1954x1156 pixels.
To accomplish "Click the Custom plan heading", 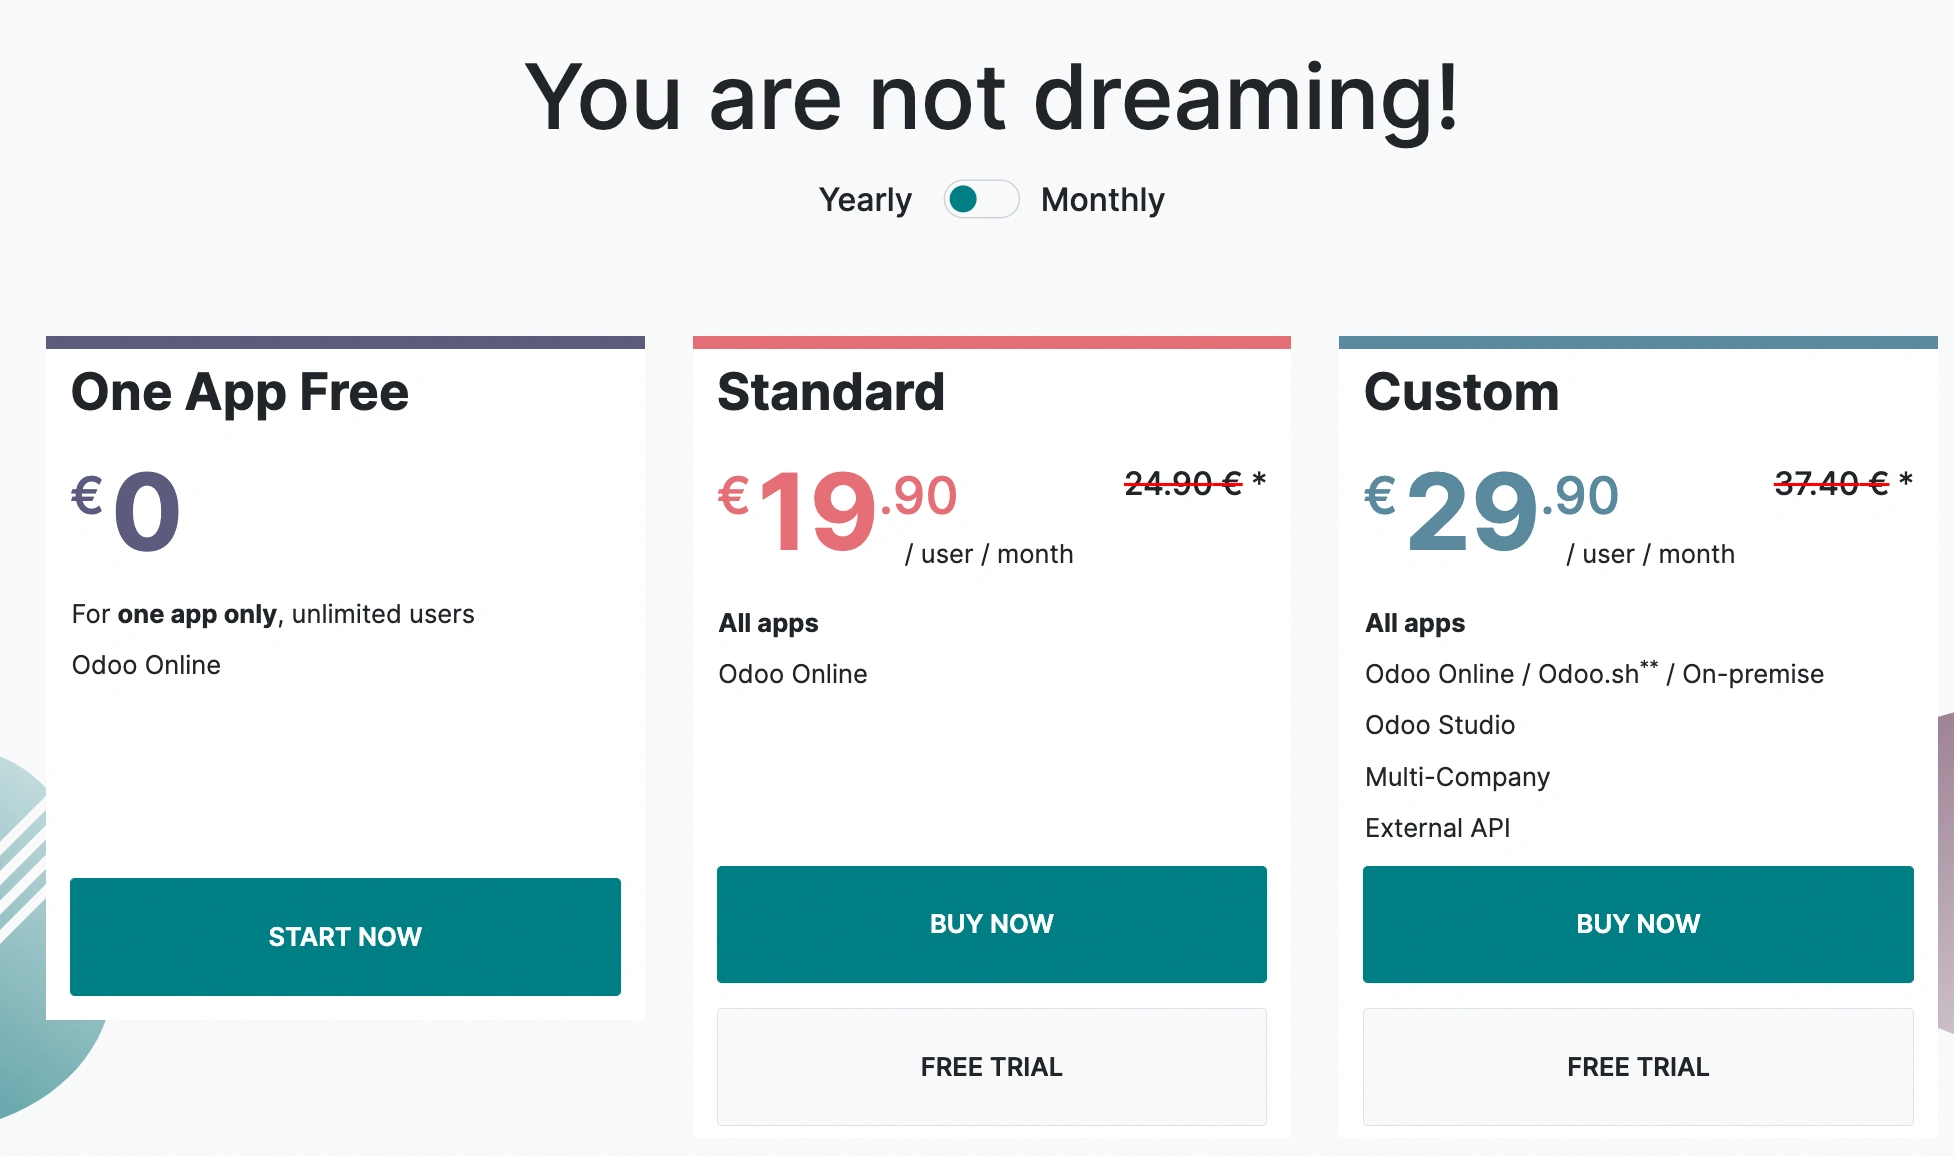I will (x=1461, y=391).
